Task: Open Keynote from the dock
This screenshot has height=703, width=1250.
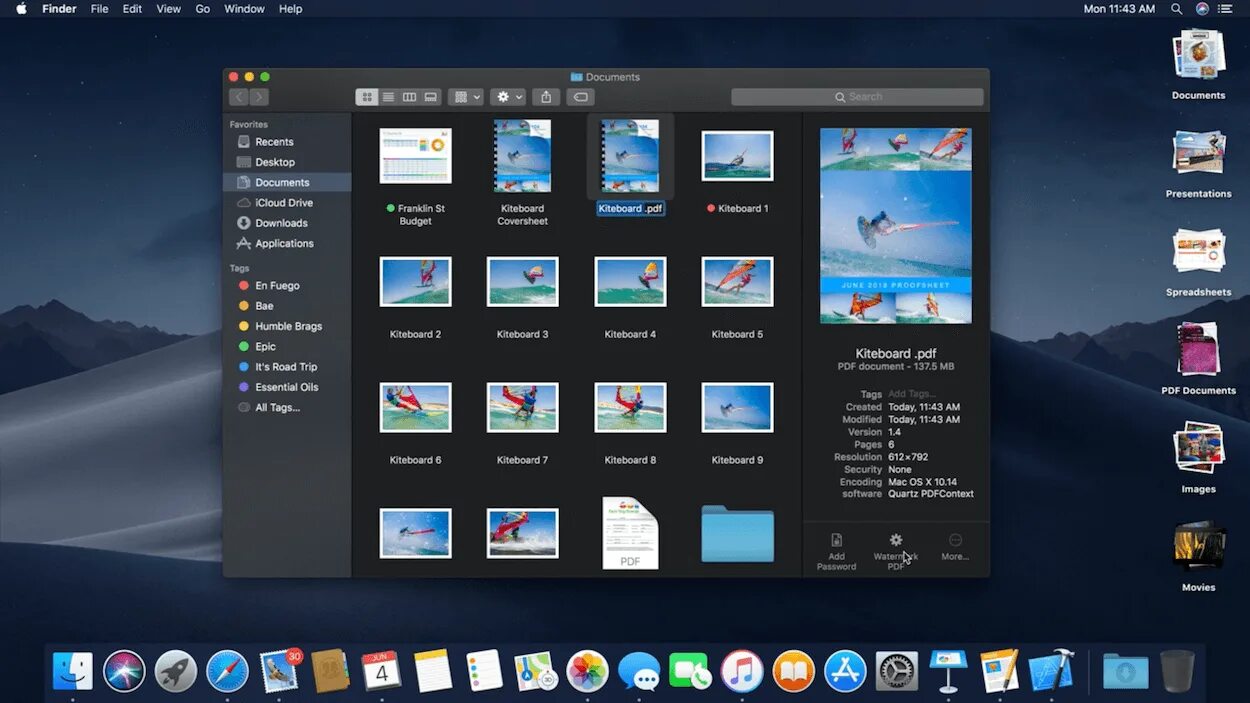Action: click(x=947, y=671)
